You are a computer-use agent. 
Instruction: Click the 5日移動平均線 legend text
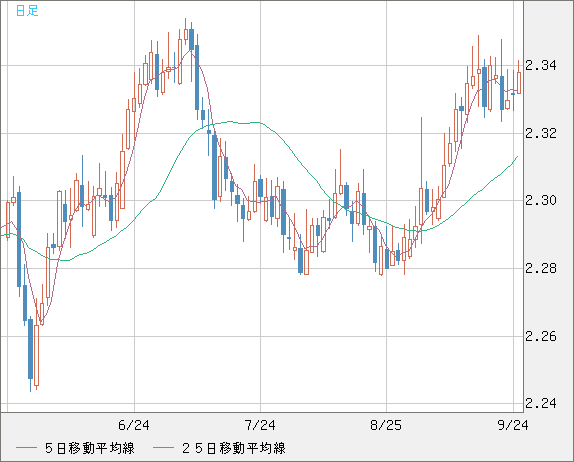coord(90,448)
